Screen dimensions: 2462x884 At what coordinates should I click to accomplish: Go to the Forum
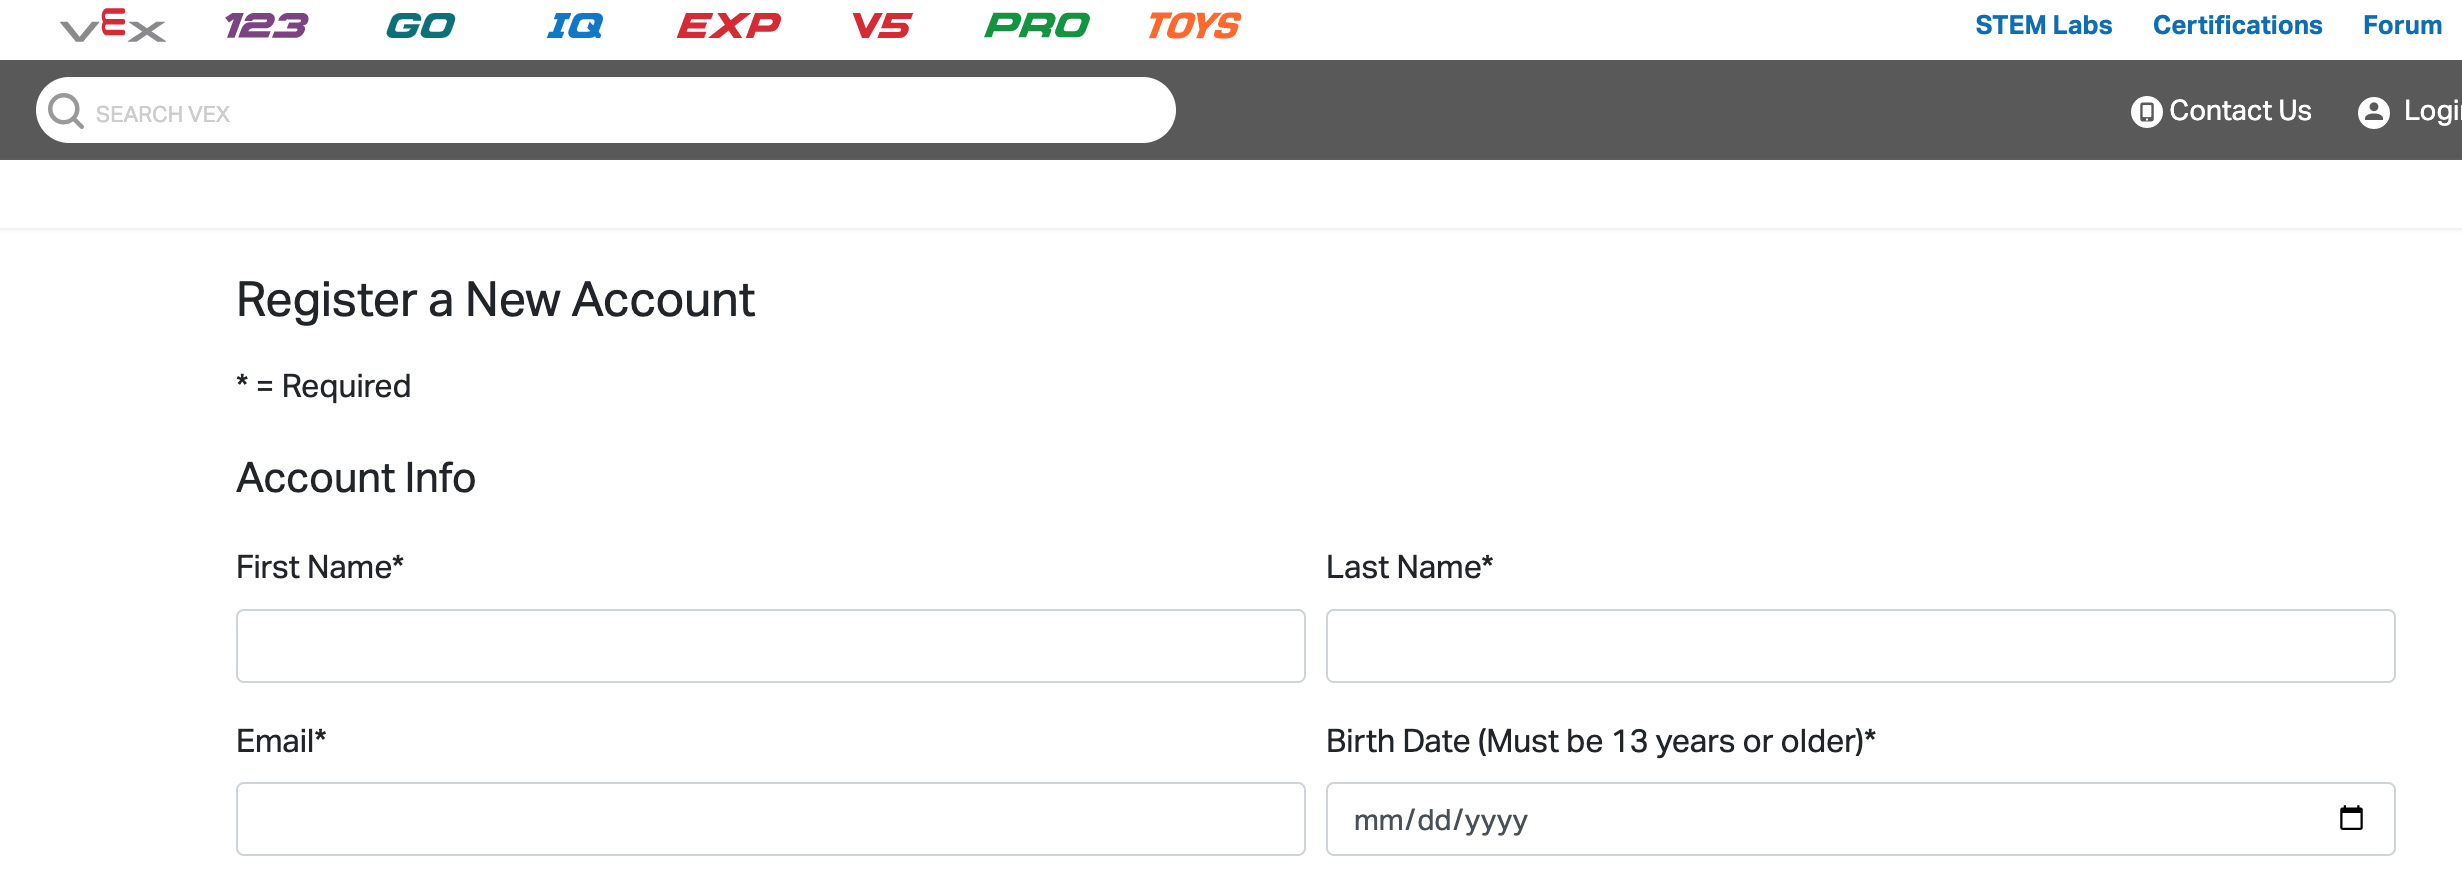click(2401, 24)
